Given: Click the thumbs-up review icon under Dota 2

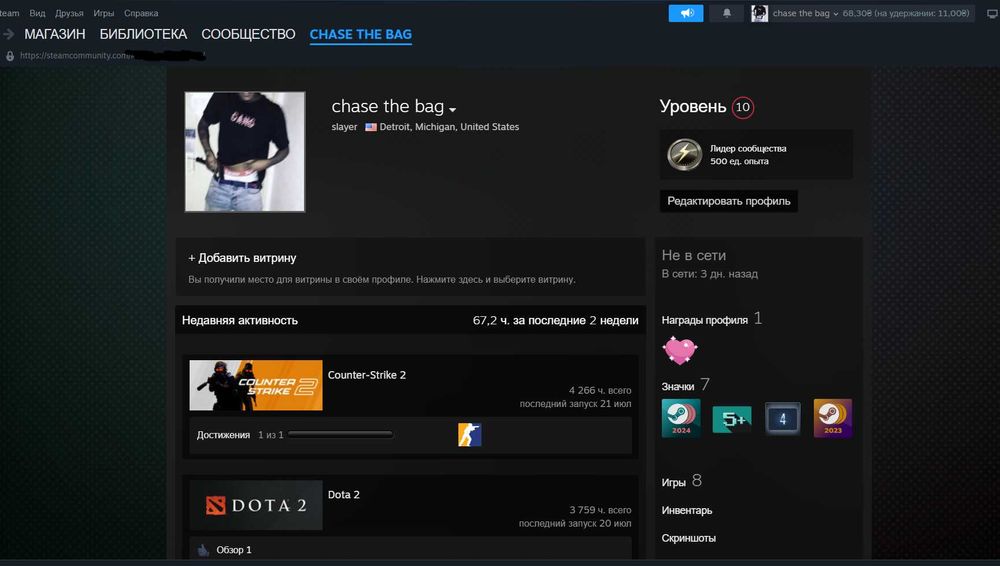Looking at the screenshot, I should tap(203, 549).
